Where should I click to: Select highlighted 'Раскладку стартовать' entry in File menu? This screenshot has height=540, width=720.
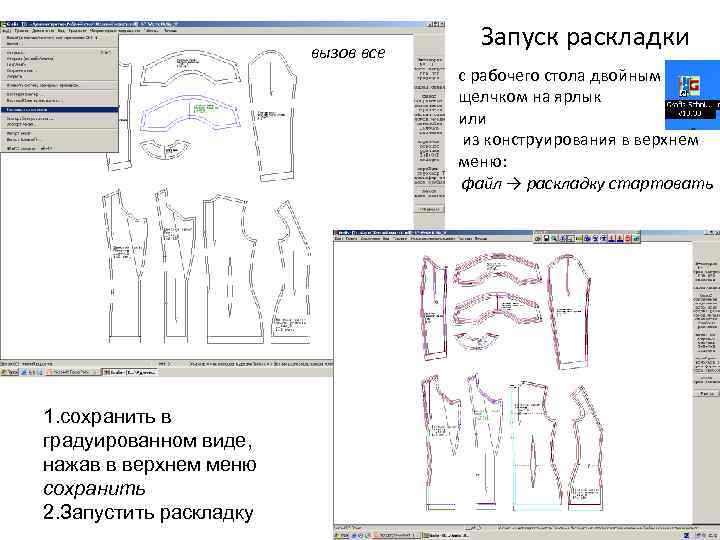(60, 109)
